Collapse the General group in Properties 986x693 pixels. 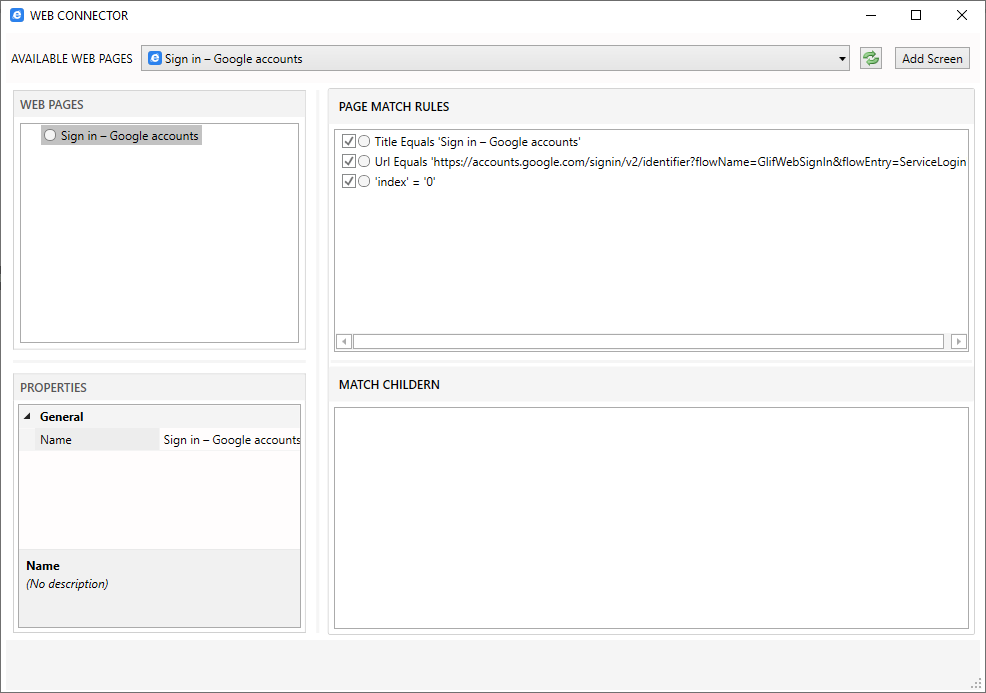tap(27, 416)
